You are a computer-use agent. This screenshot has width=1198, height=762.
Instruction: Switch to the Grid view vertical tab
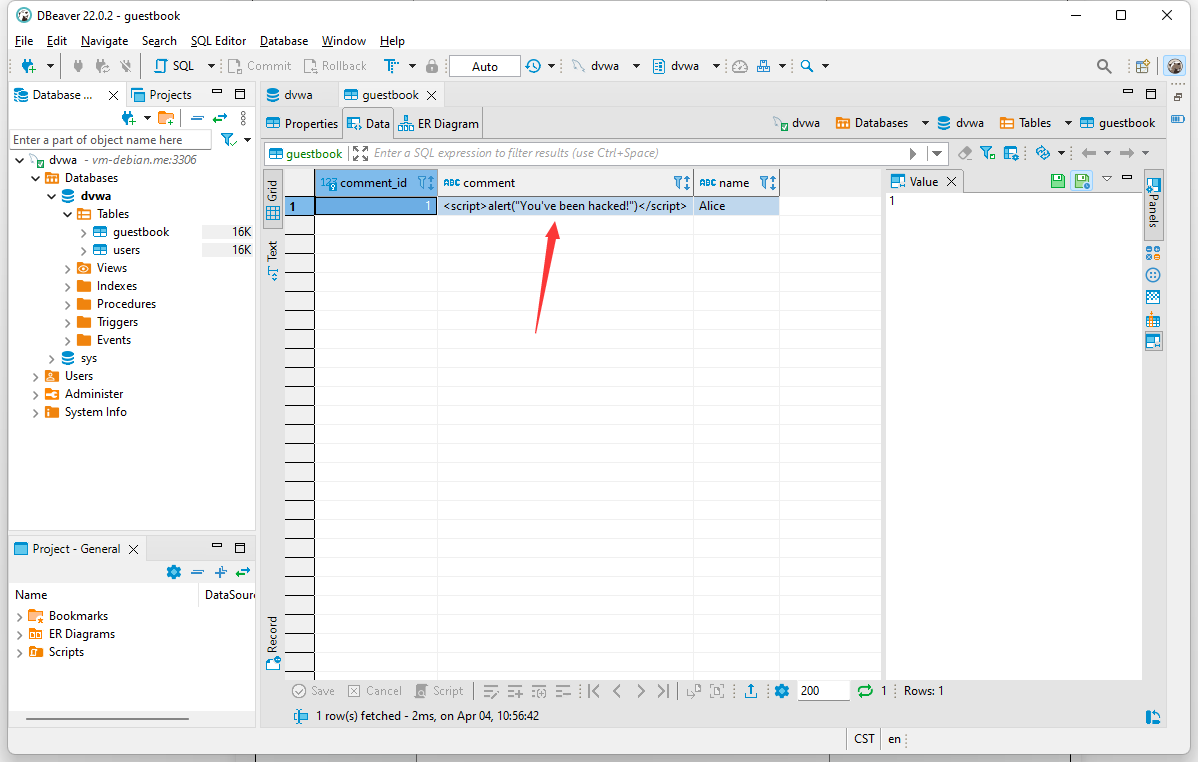click(x=273, y=199)
